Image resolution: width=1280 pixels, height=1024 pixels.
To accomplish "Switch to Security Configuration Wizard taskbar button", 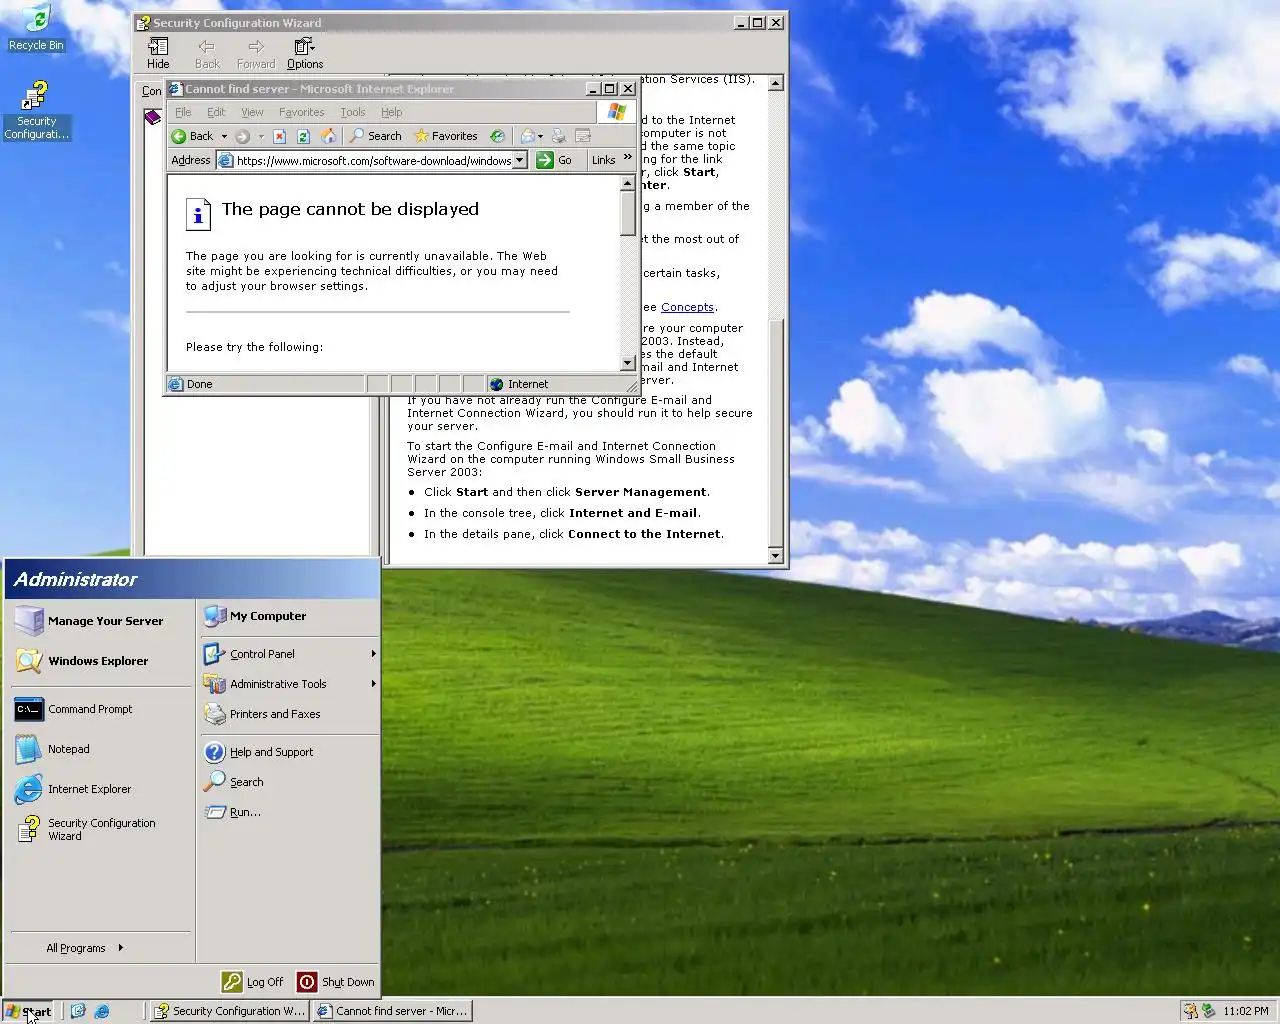I will click(229, 1011).
